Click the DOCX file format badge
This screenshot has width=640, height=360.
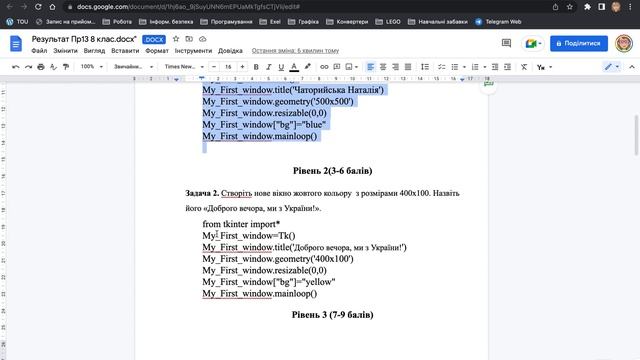(x=154, y=40)
